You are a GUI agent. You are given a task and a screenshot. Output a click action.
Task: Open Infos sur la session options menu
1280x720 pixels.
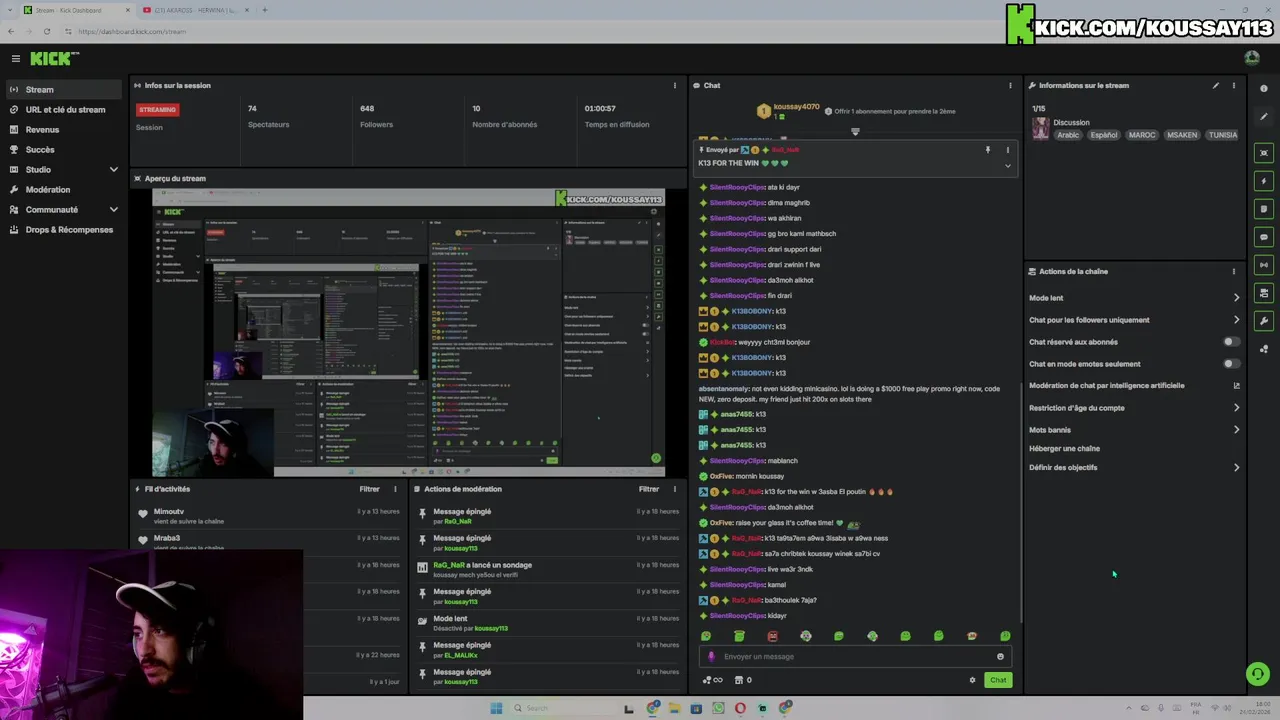[674, 85]
